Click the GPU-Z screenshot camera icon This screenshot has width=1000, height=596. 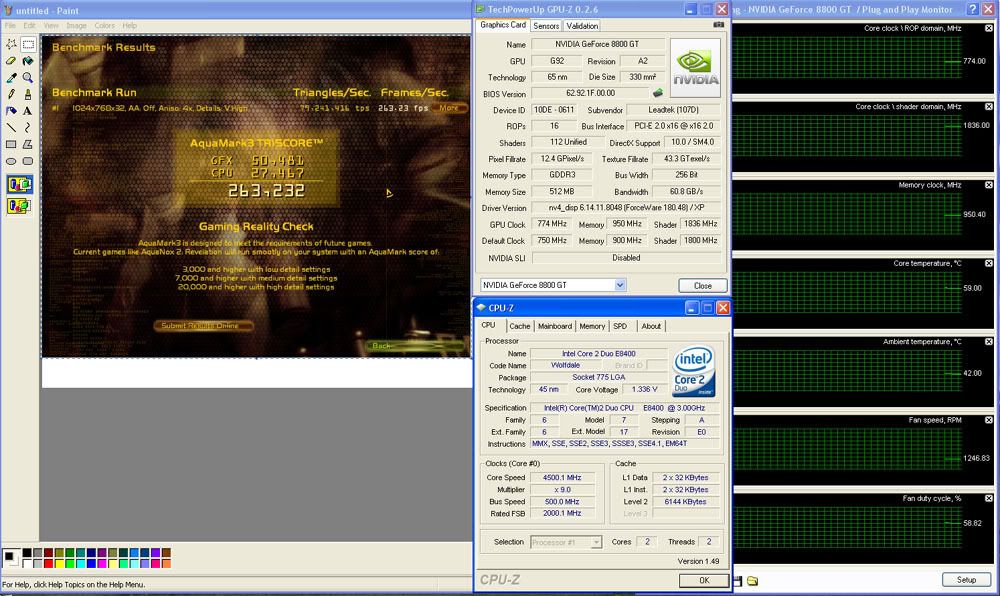point(718,25)
